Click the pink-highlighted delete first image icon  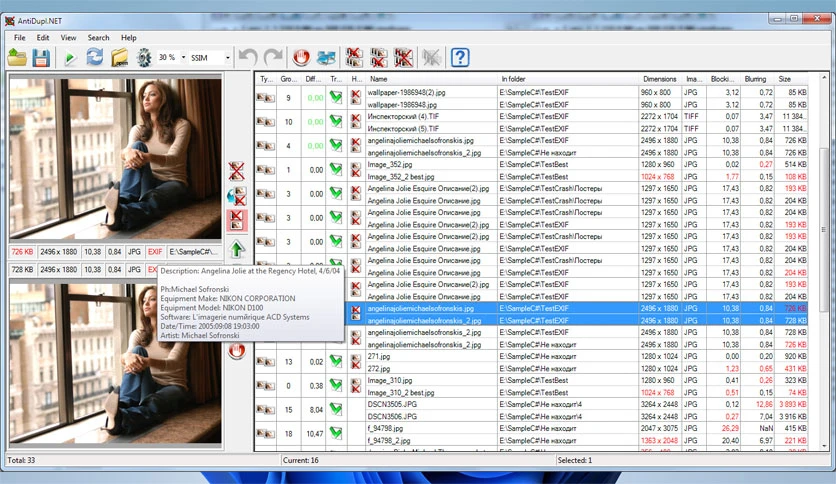(237, 220)
